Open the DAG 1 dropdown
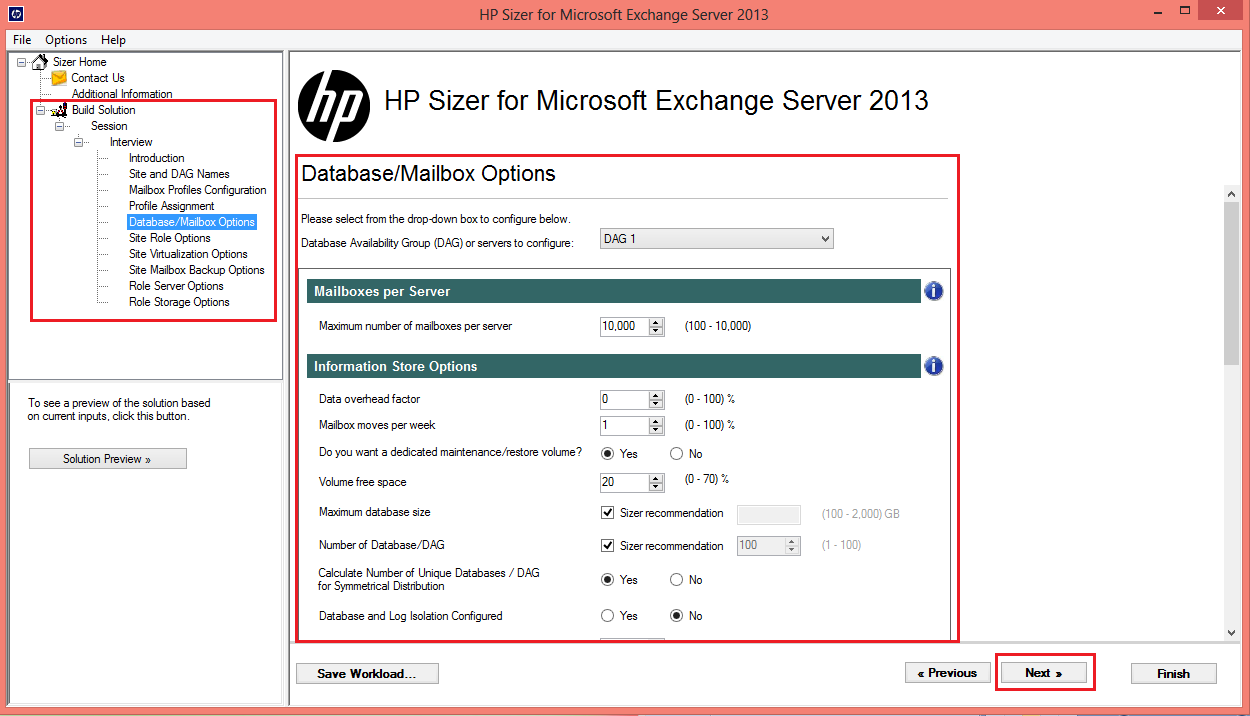 pyautogui.click(x=716, y=239)
